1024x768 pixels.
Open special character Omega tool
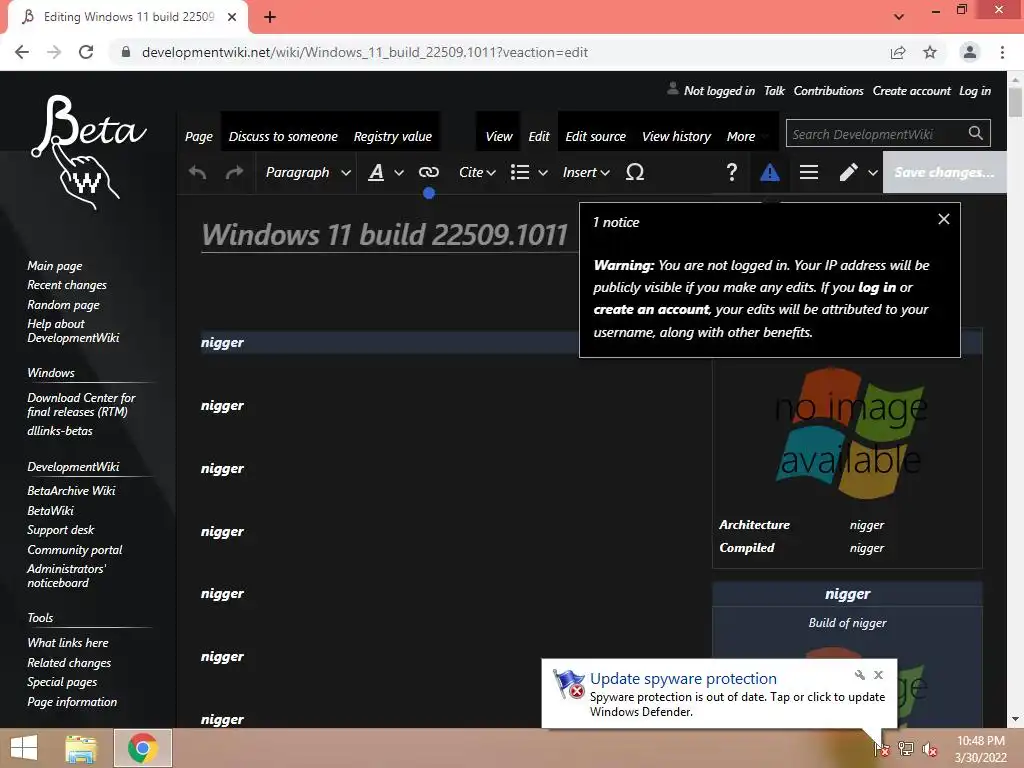[x=635, y=172]
